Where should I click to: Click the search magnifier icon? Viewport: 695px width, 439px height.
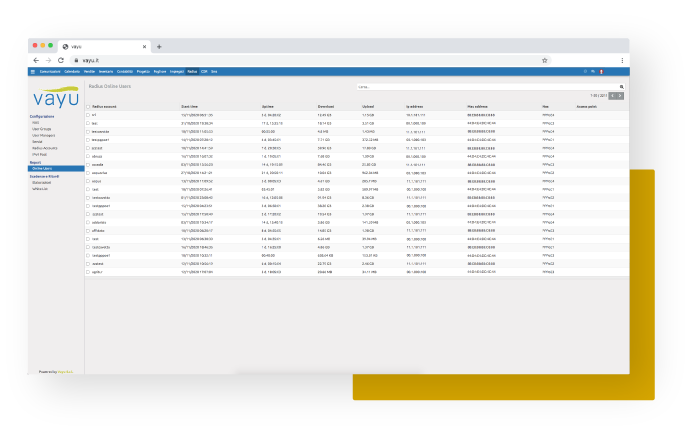click(x=621, y=87)
